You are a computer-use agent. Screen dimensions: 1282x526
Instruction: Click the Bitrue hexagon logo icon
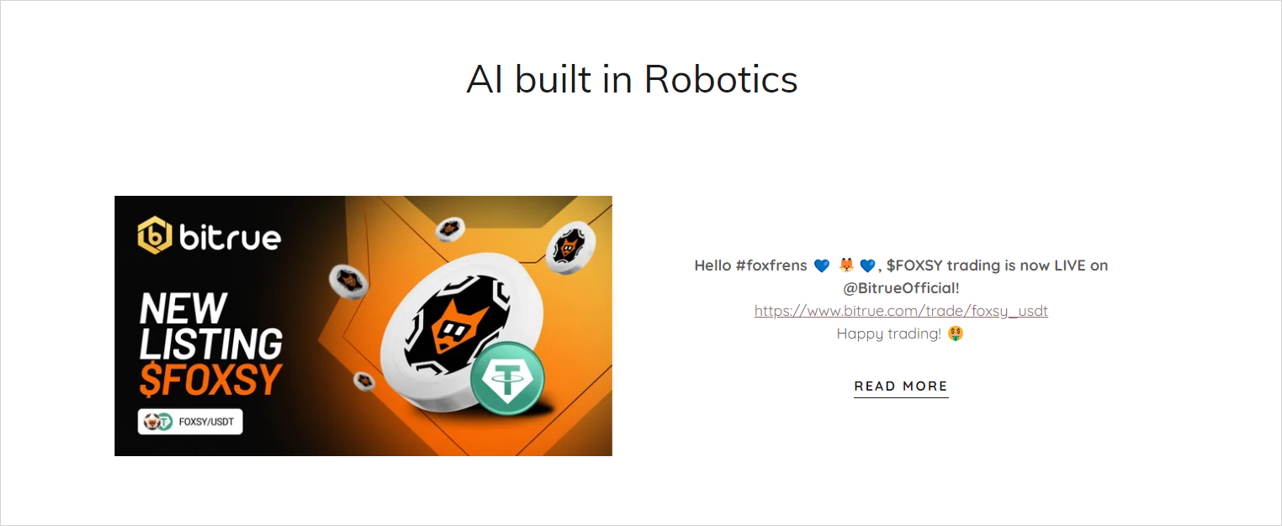(x=155, y=236)
